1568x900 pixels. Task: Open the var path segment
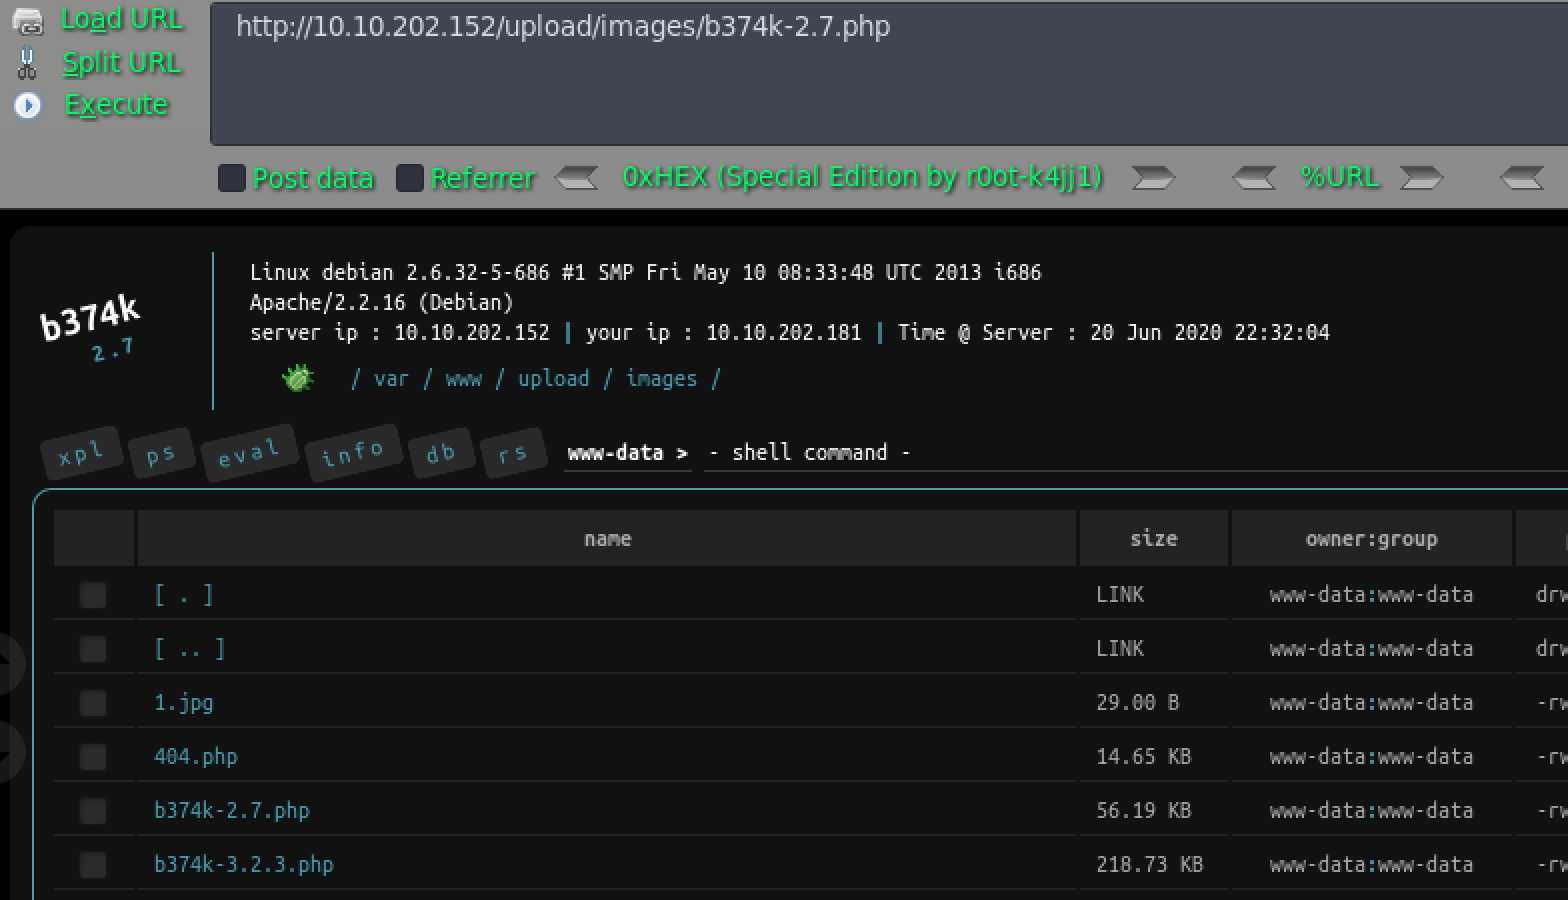point(391,378)
